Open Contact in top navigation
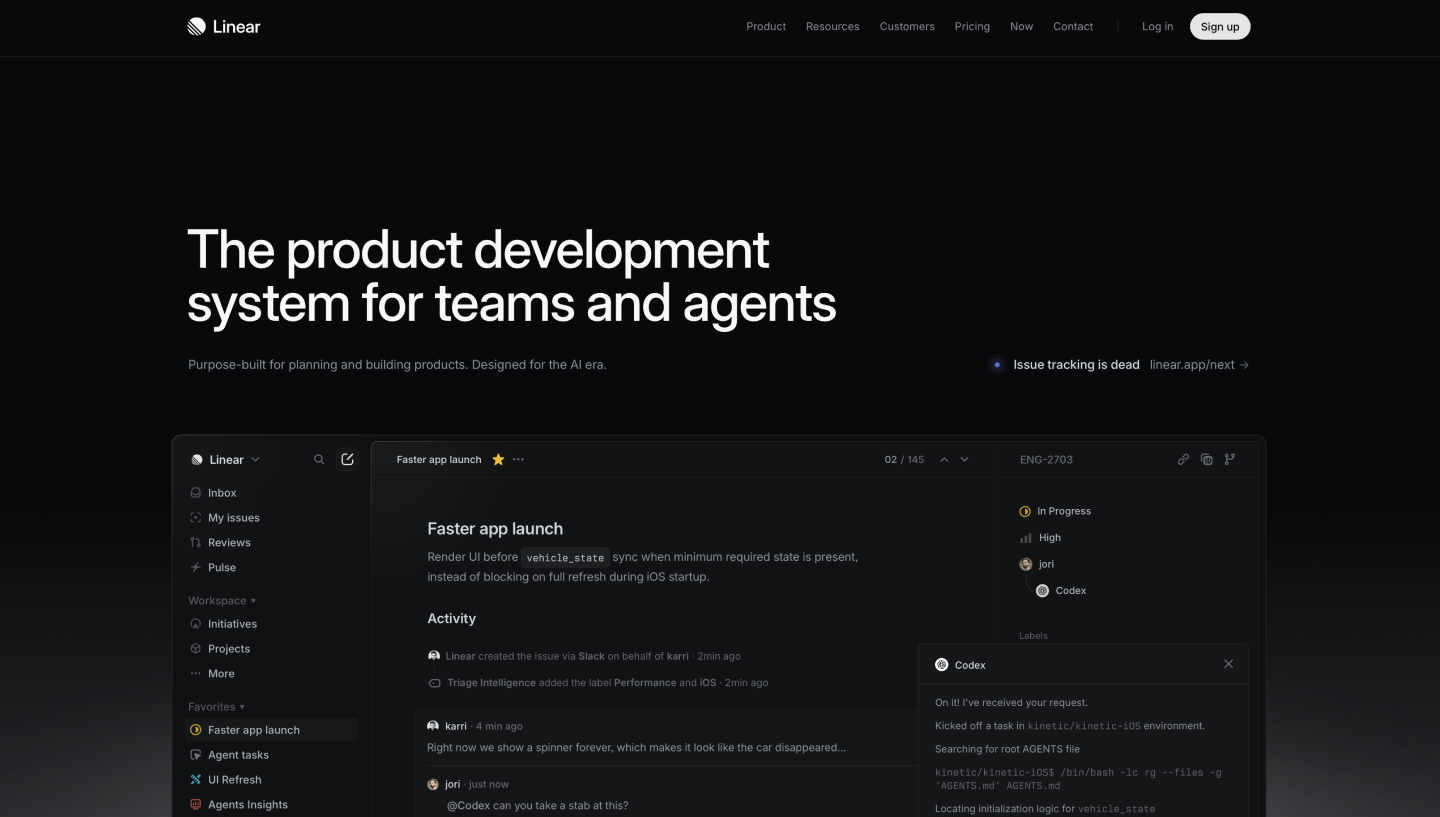 (x=1073, y=27)
